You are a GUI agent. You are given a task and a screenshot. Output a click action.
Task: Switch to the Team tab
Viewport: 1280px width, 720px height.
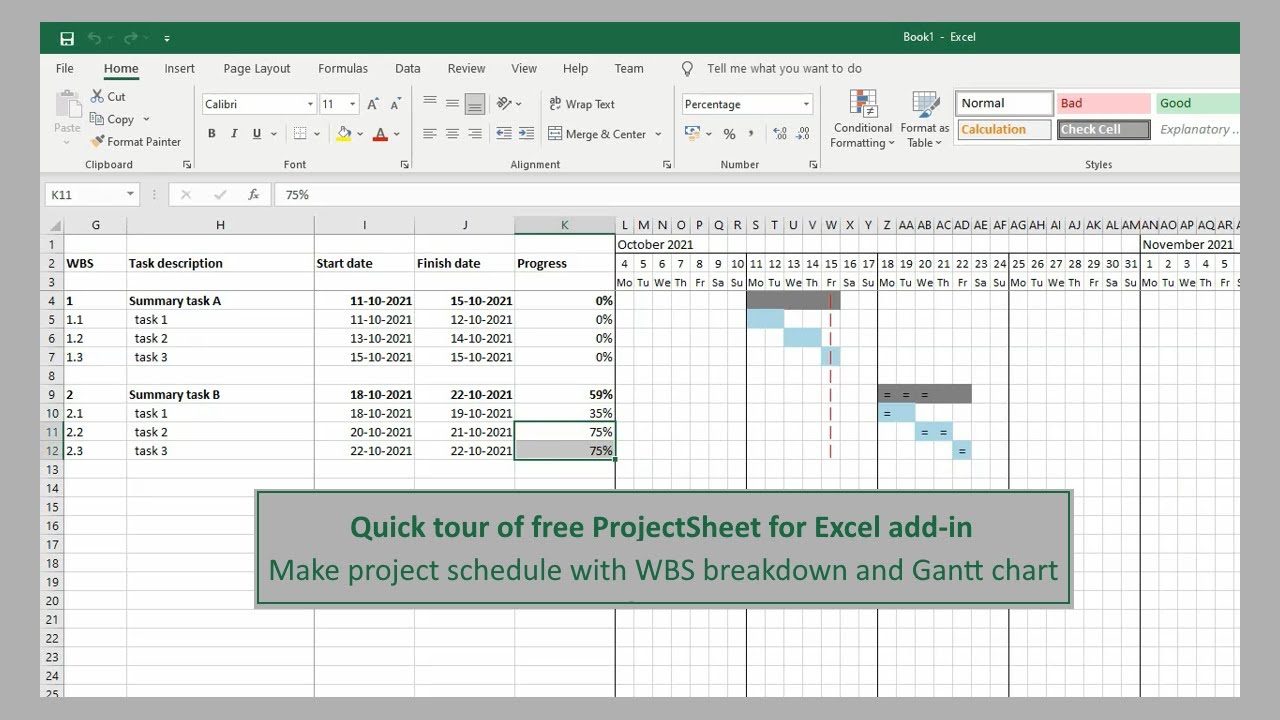[629, 69]
